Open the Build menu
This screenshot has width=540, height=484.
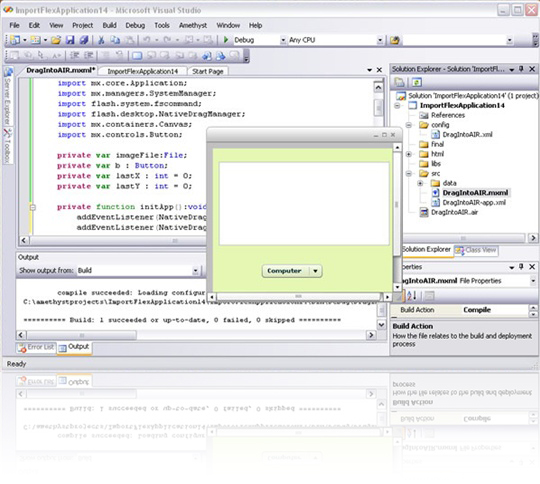click(110, 25)
